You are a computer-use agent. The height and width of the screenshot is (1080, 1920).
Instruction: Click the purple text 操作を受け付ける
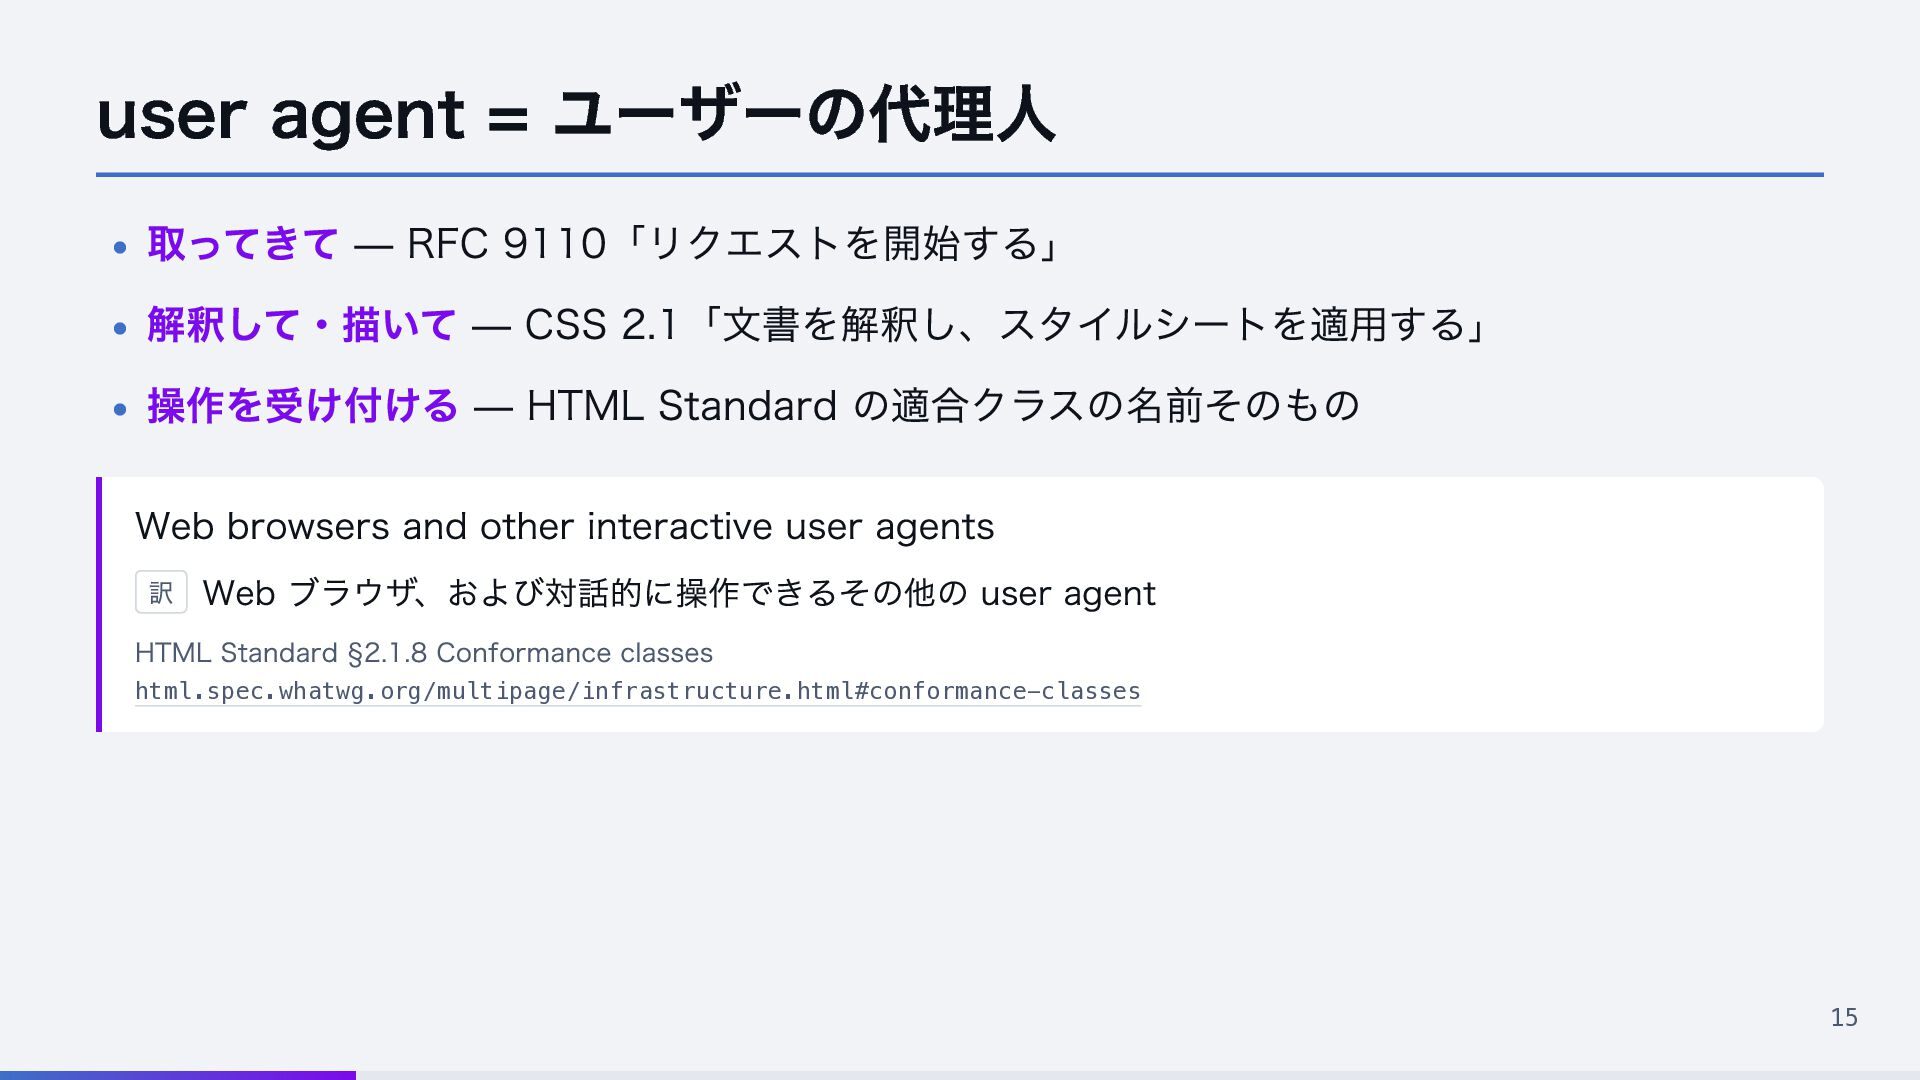(x=303, y=405)
